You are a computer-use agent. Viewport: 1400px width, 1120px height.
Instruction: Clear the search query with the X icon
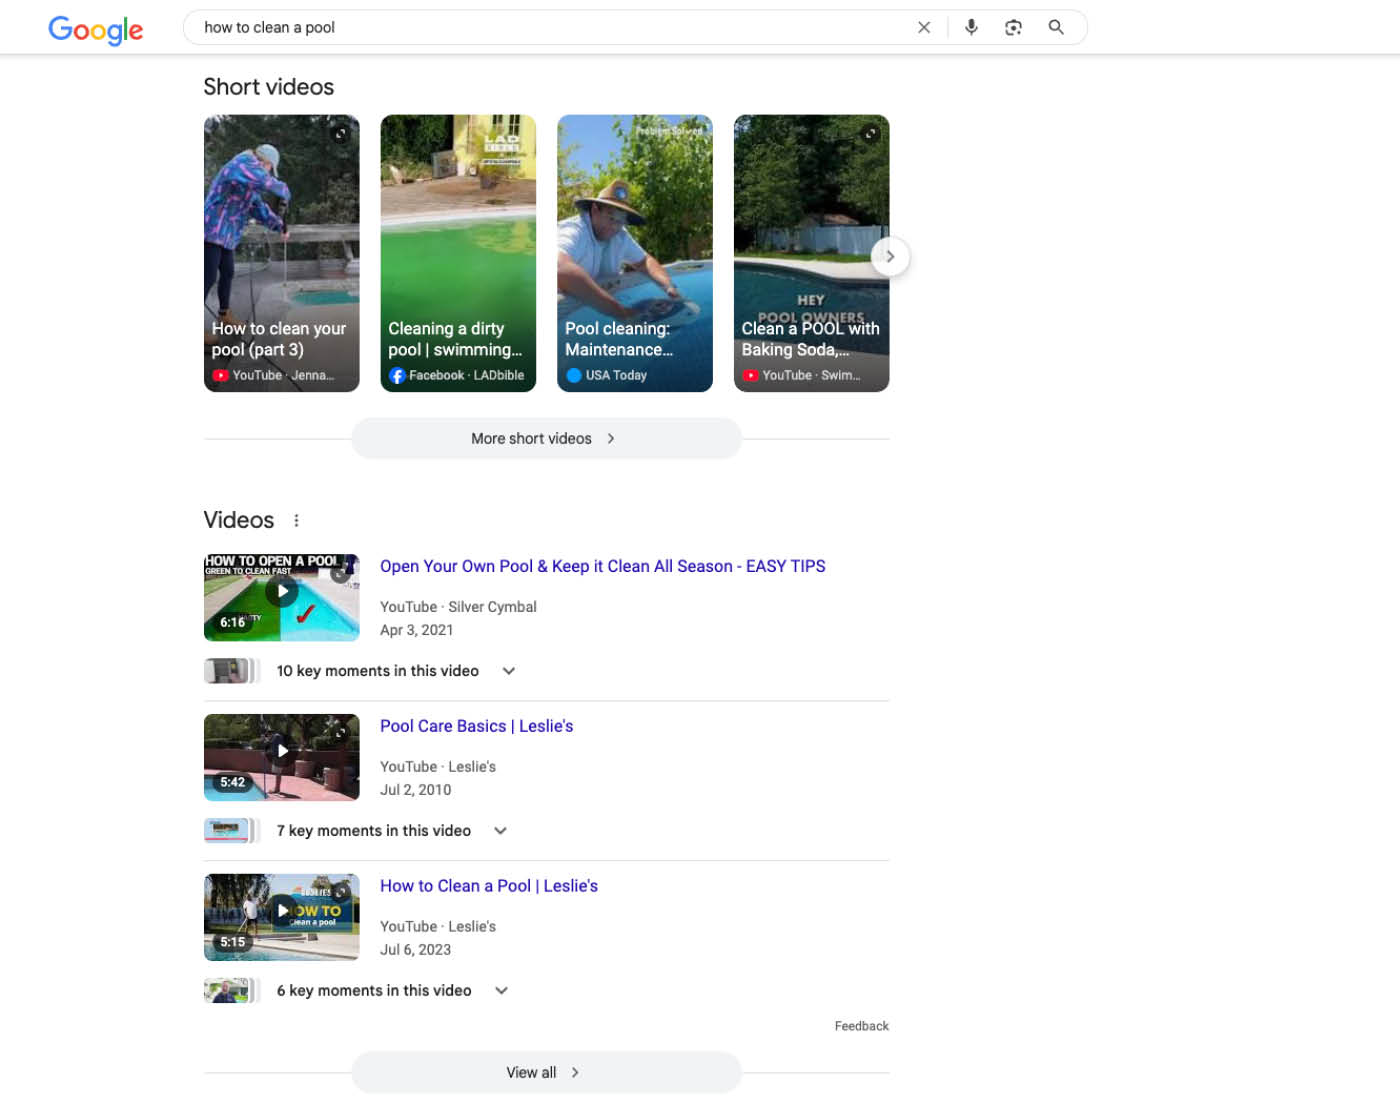[924, 27]
